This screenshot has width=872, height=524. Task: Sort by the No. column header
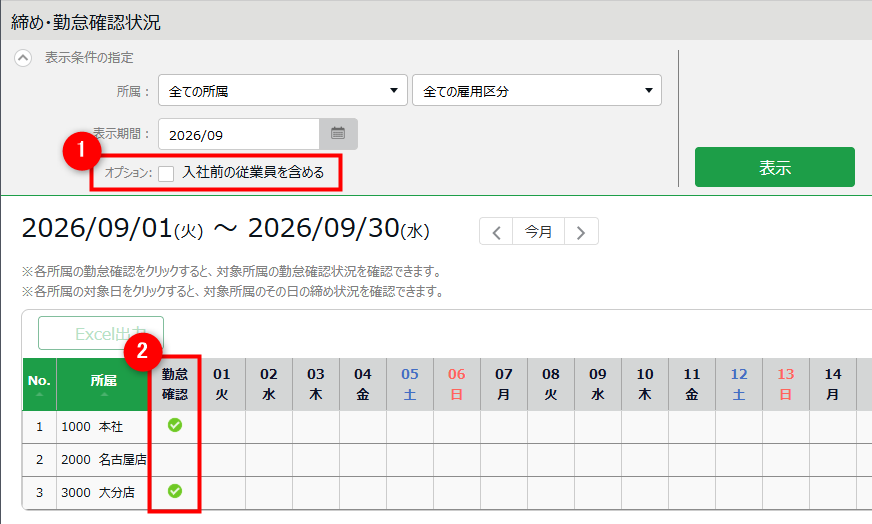pos(39,384)
